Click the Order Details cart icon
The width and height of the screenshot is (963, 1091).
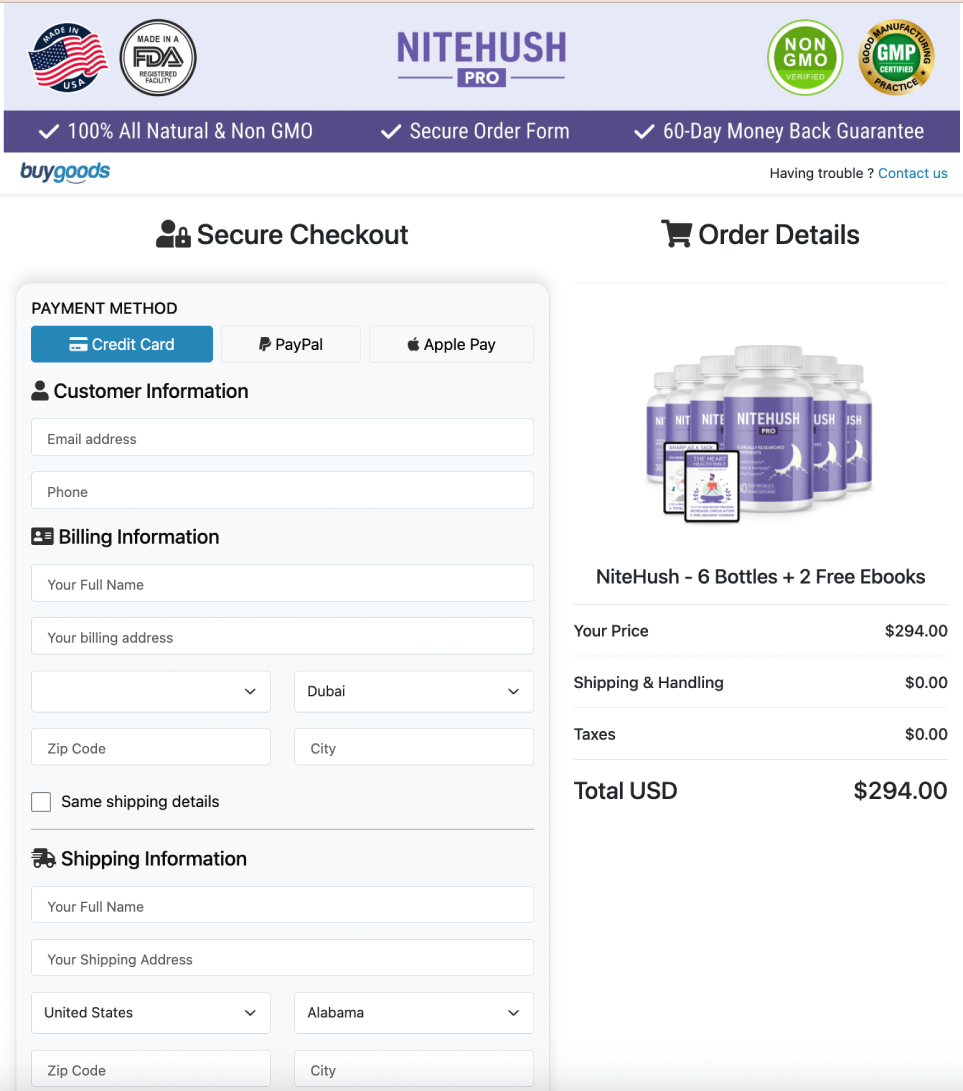(677, 233)
